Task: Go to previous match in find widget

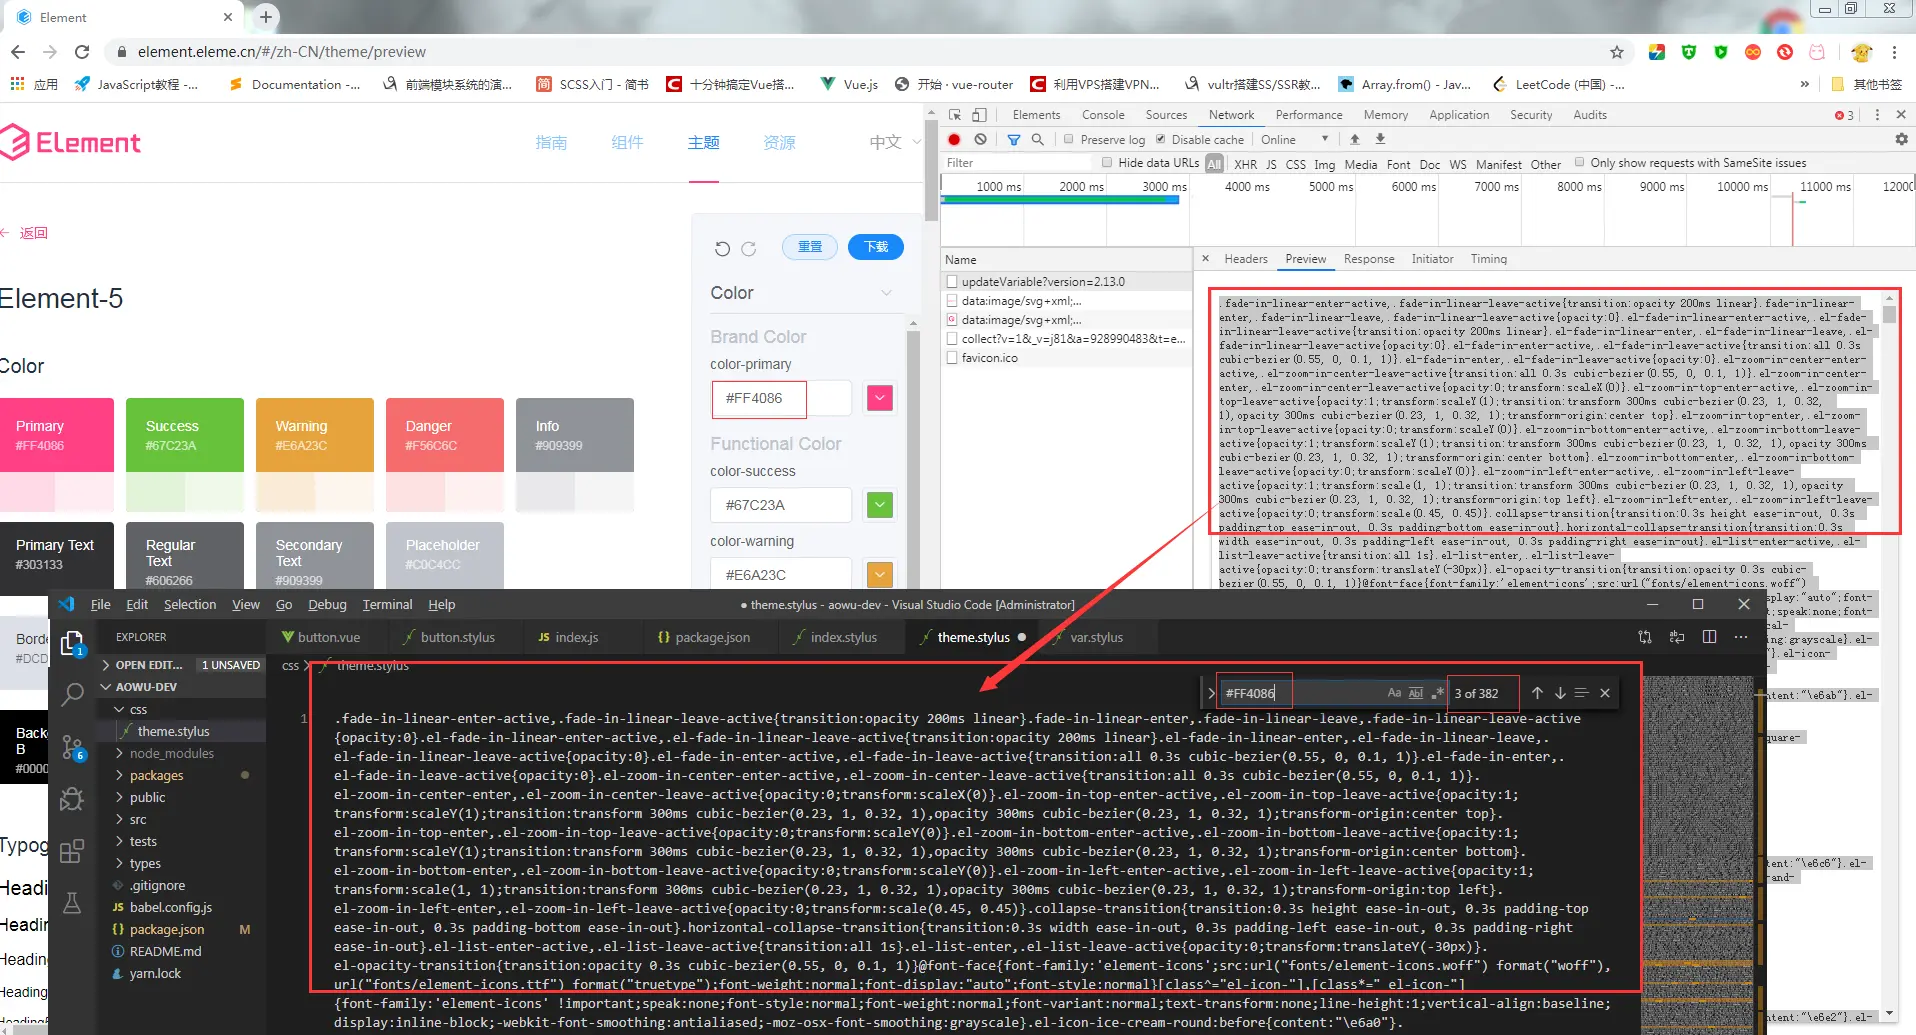Action: pyautogui.click(x=1537, y=693)
